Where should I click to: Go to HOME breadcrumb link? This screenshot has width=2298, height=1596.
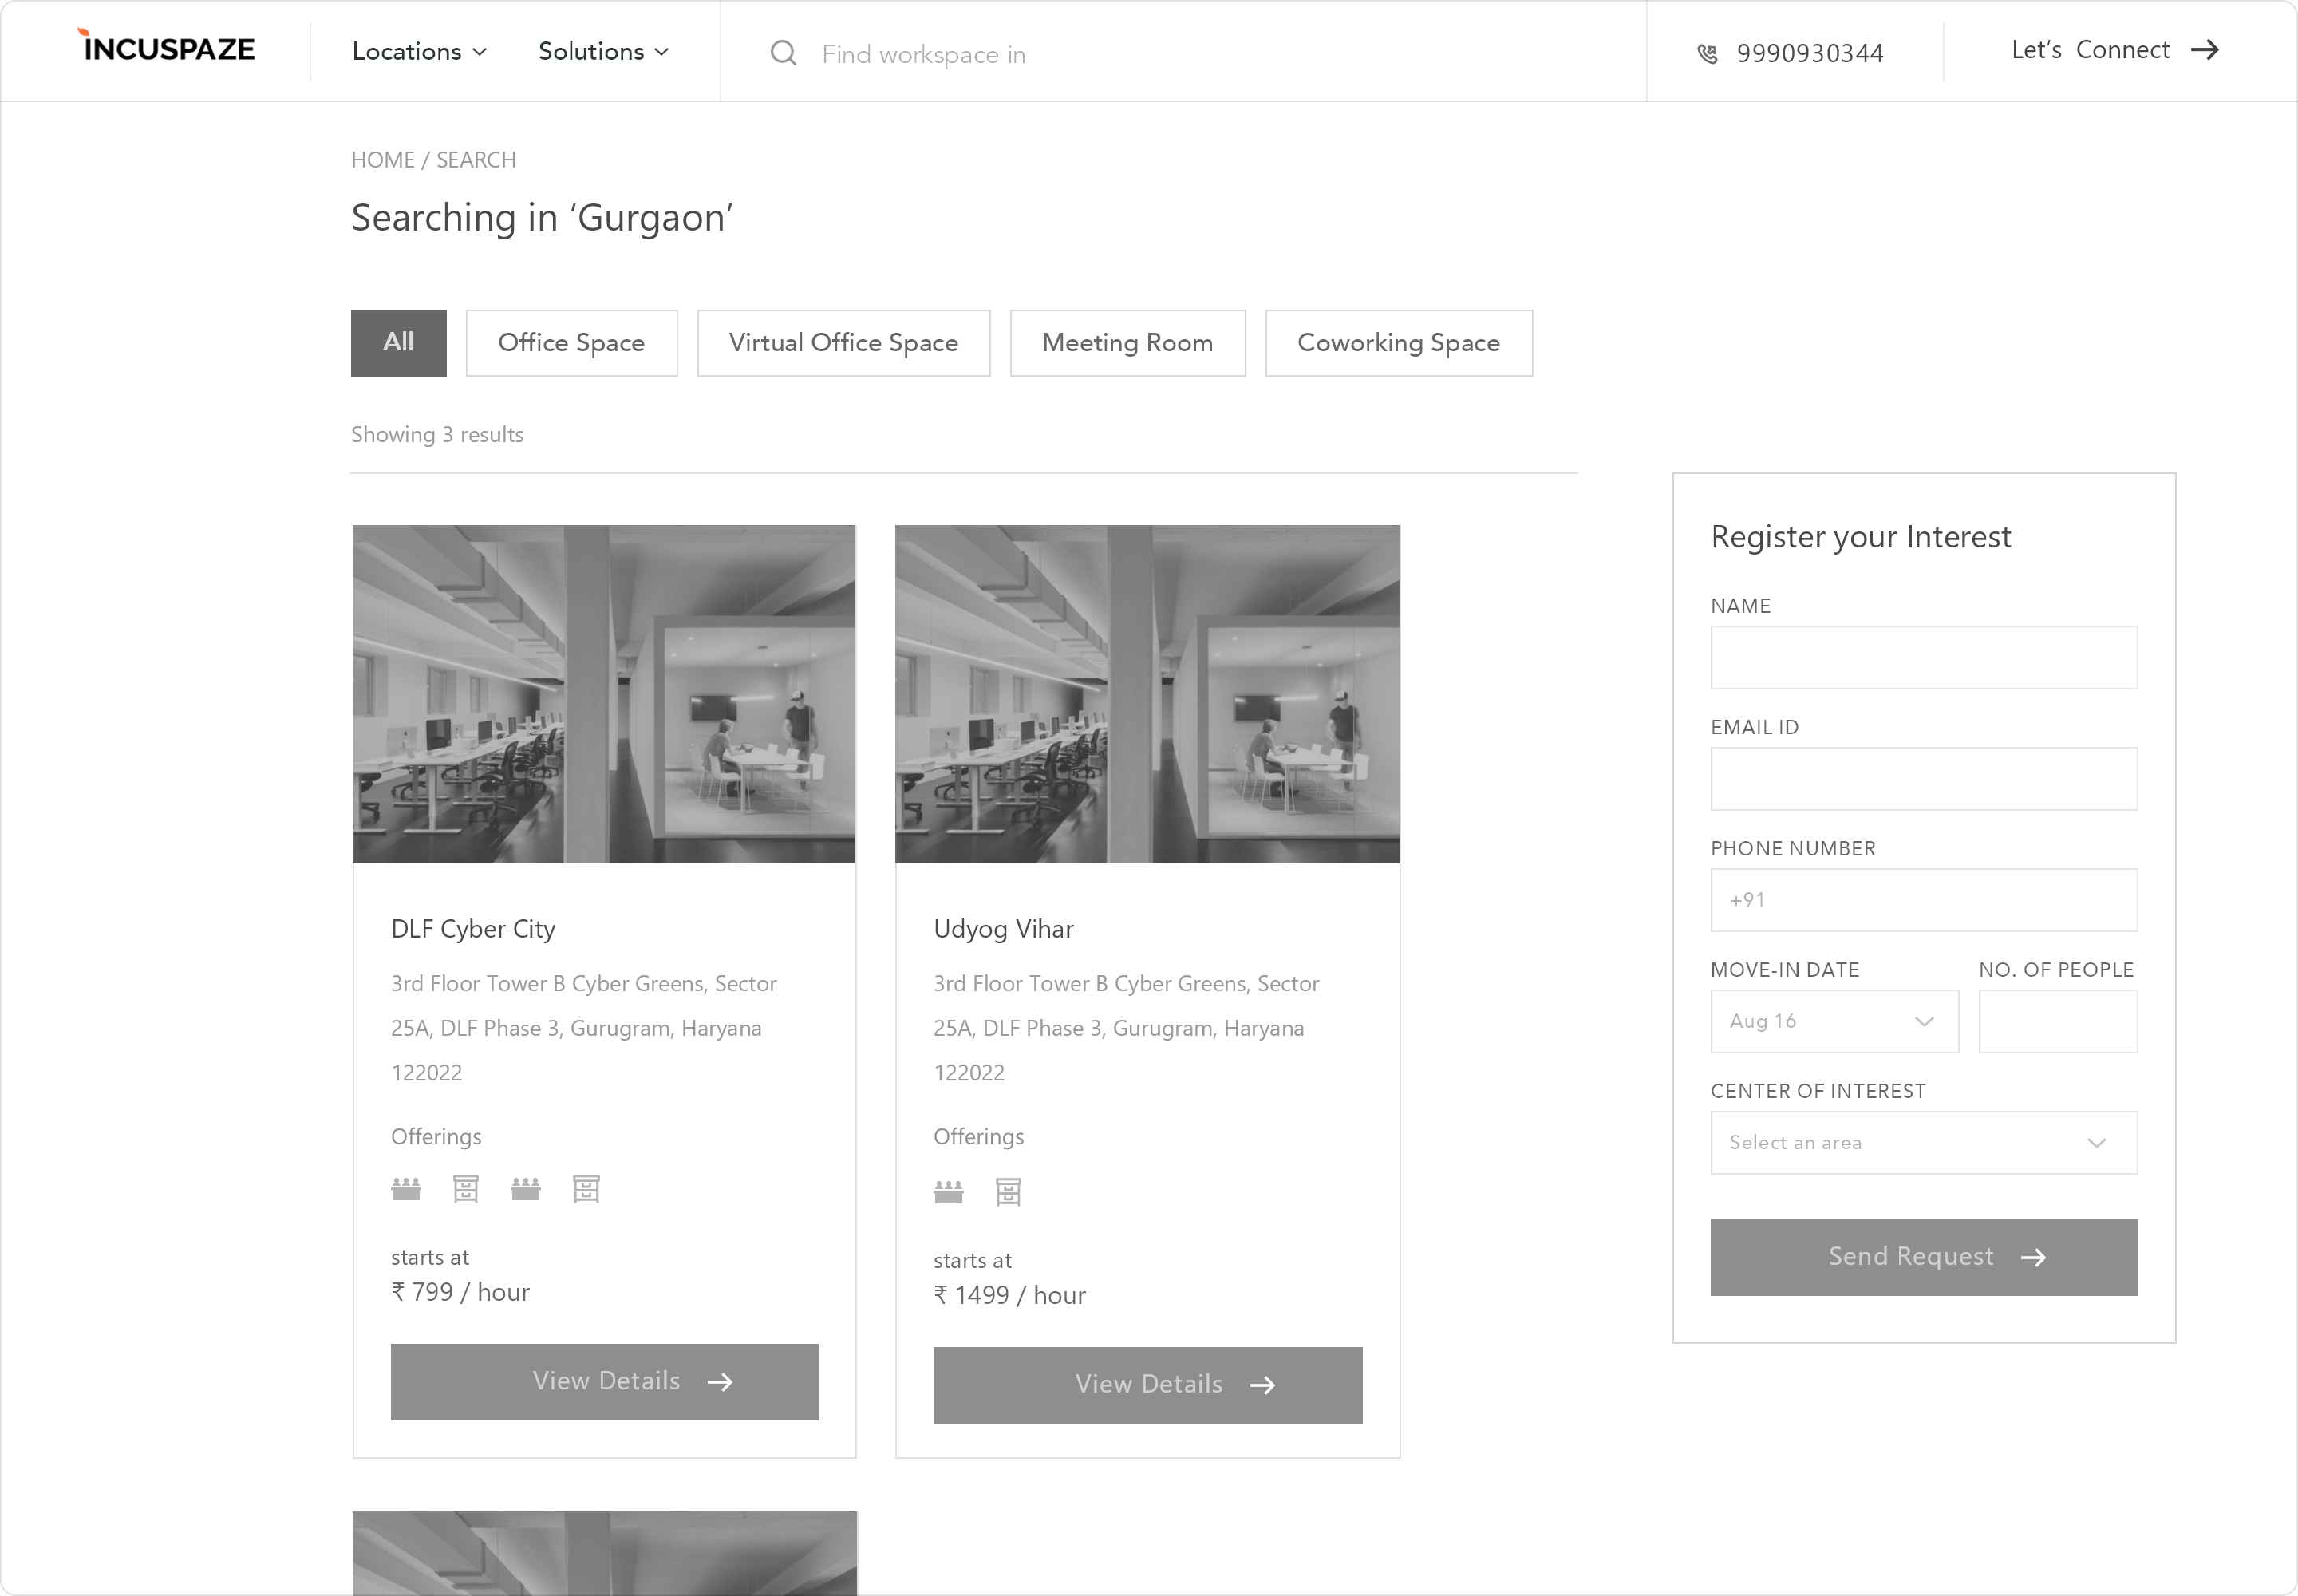coord(382,160)
